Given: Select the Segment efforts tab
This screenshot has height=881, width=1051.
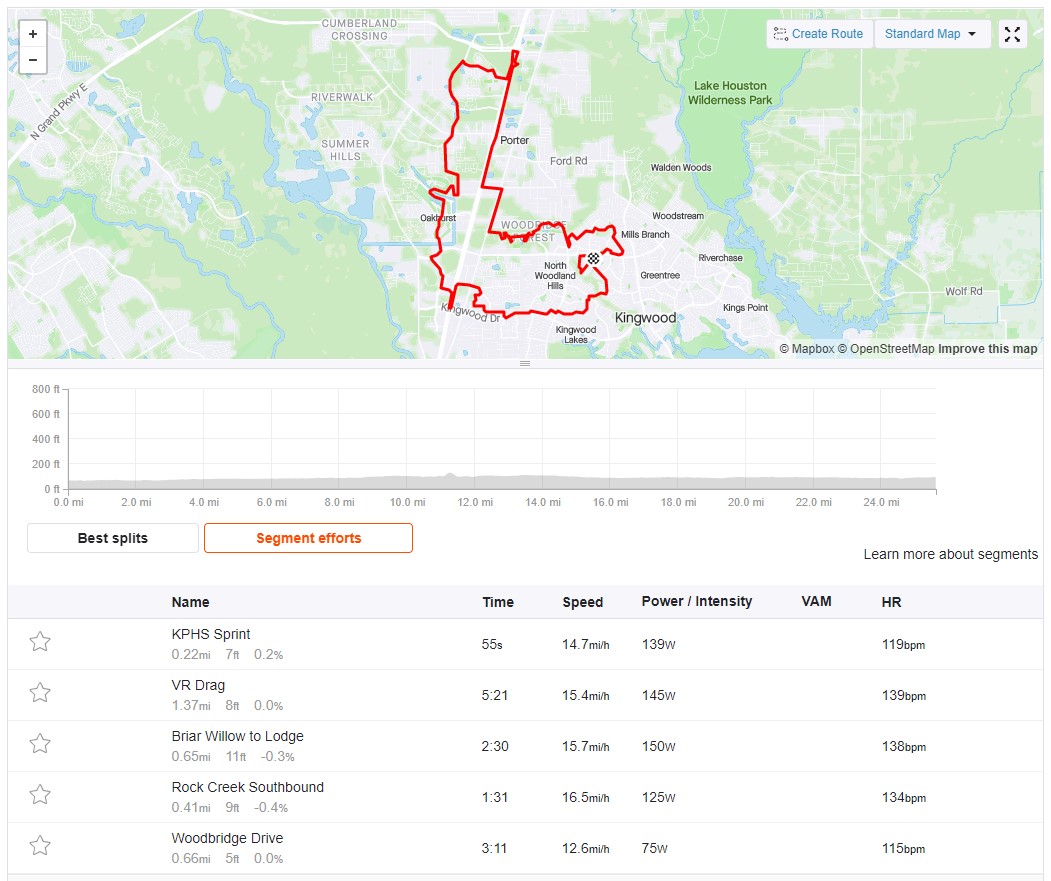Looking at the screenshot, I should (308, 538).
